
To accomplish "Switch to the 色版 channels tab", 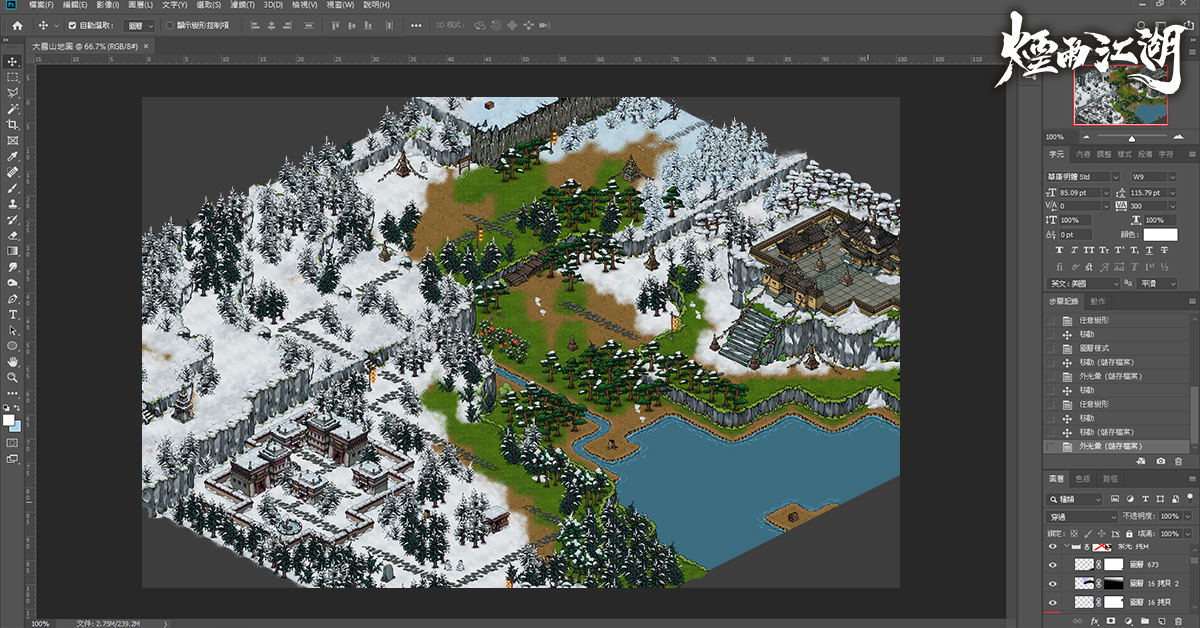I will (x=1083, y=479).
